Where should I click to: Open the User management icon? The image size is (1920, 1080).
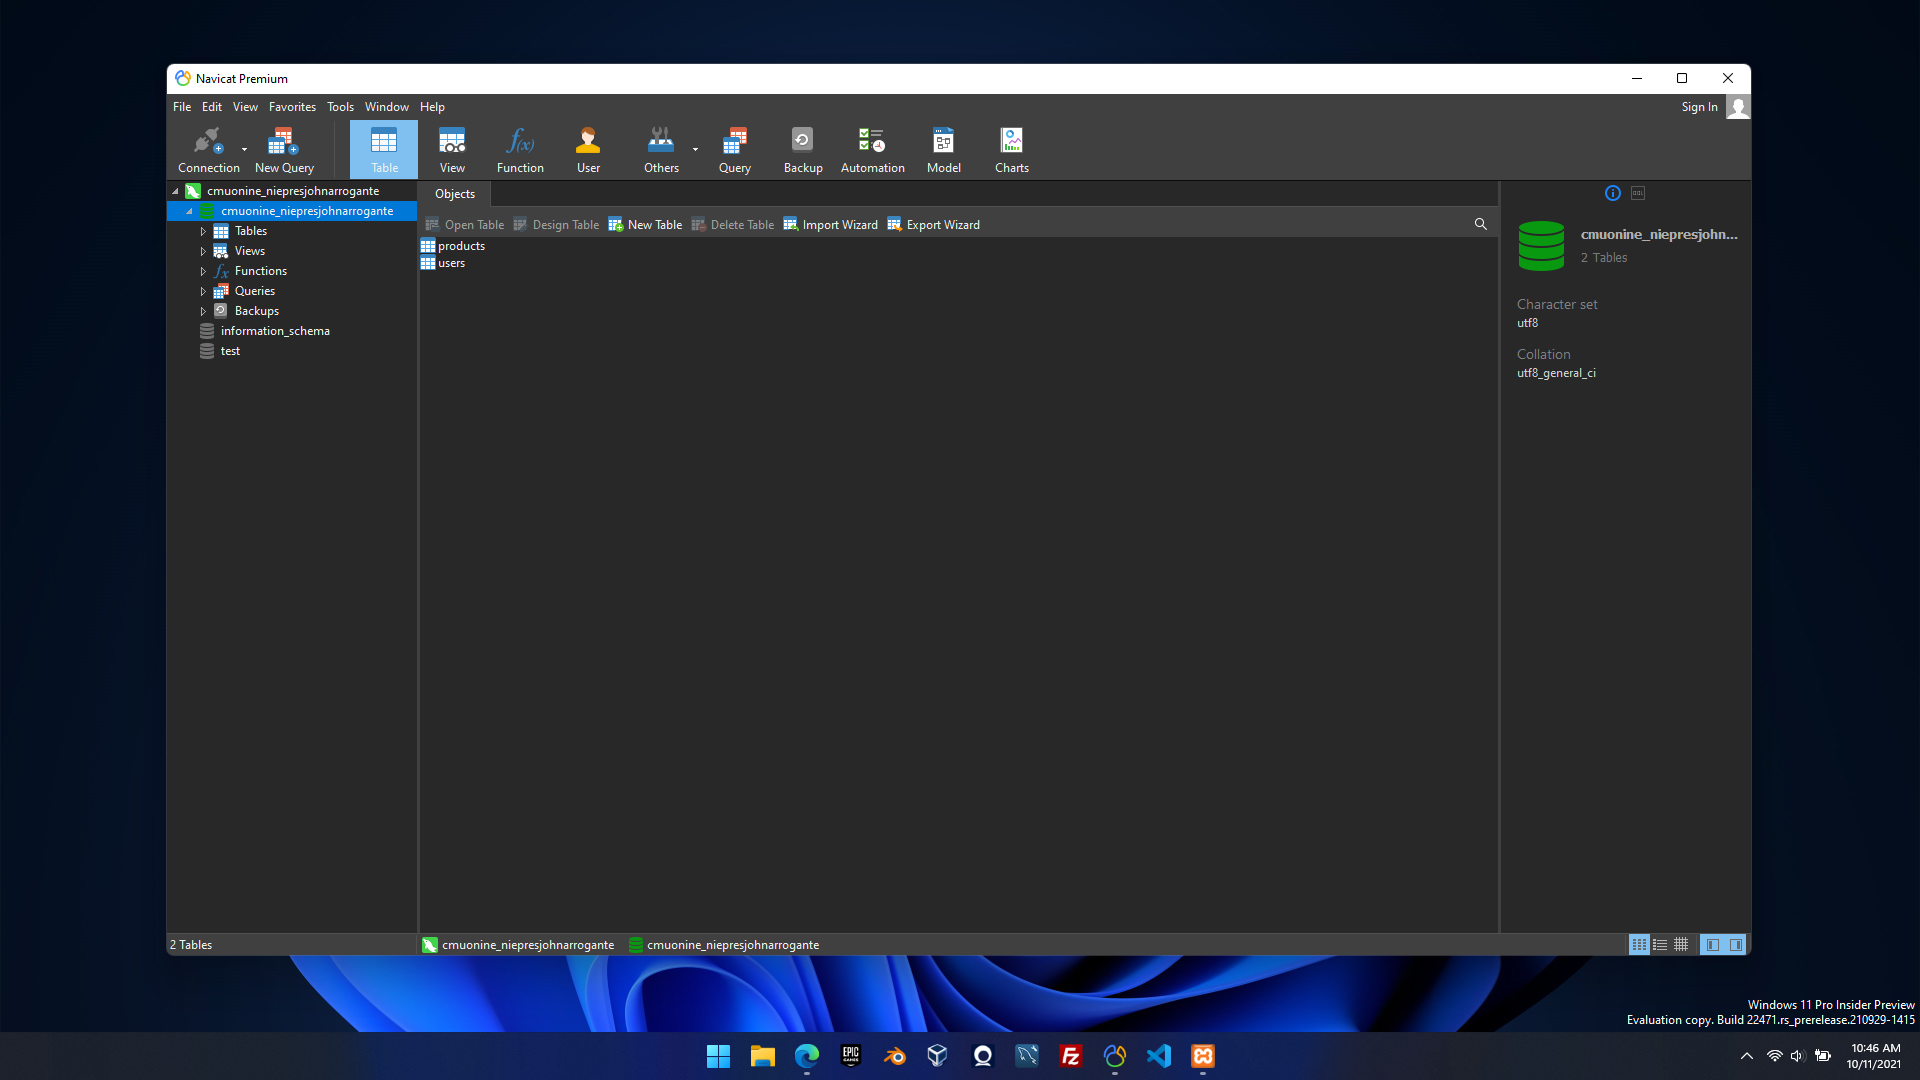point(588,149)
